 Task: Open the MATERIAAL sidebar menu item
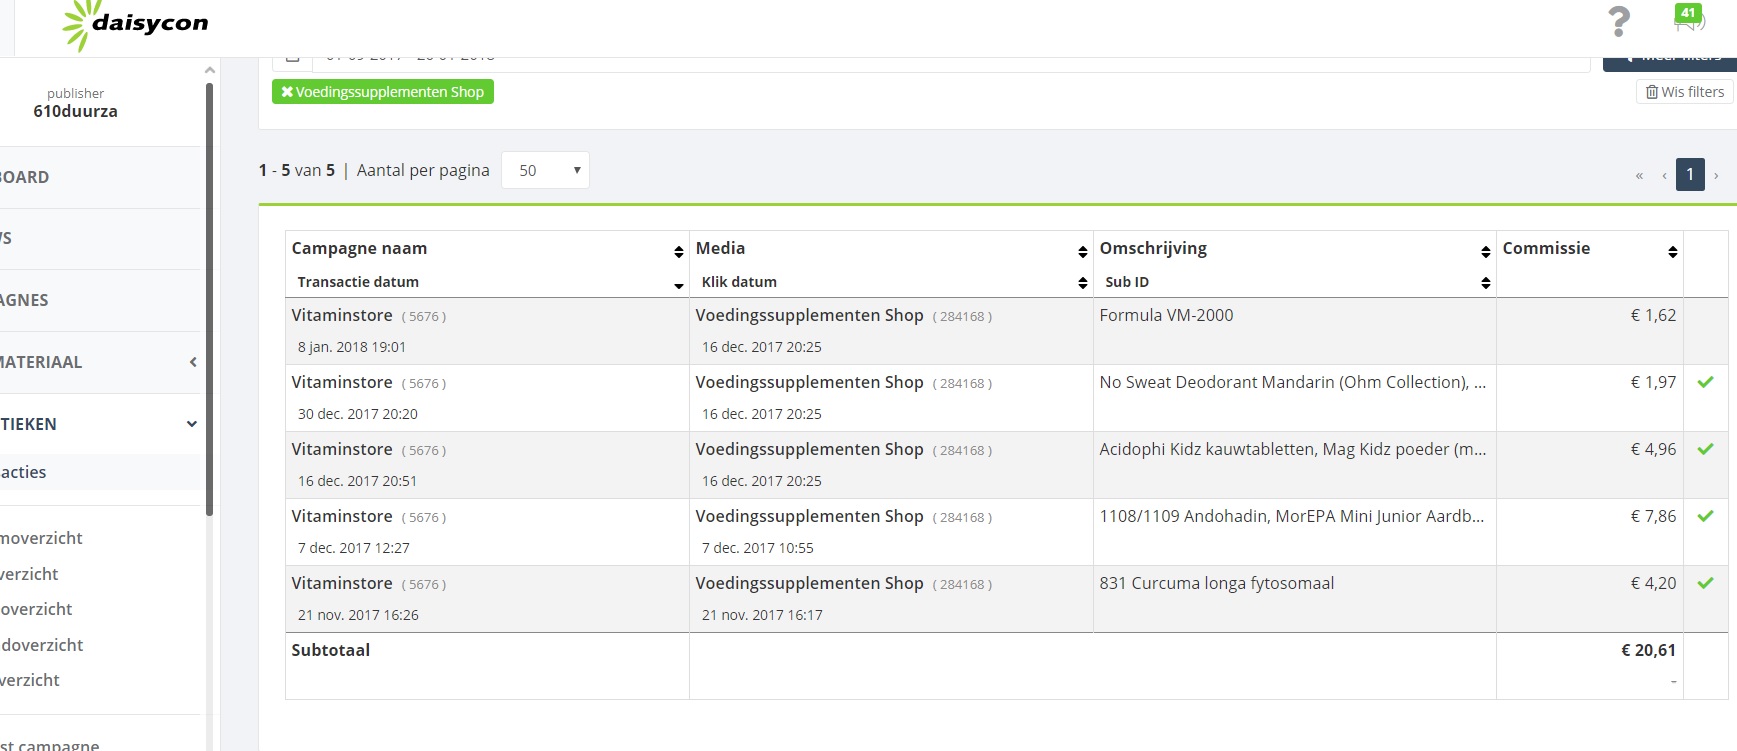pyautogui.click(x=41, y=362)
